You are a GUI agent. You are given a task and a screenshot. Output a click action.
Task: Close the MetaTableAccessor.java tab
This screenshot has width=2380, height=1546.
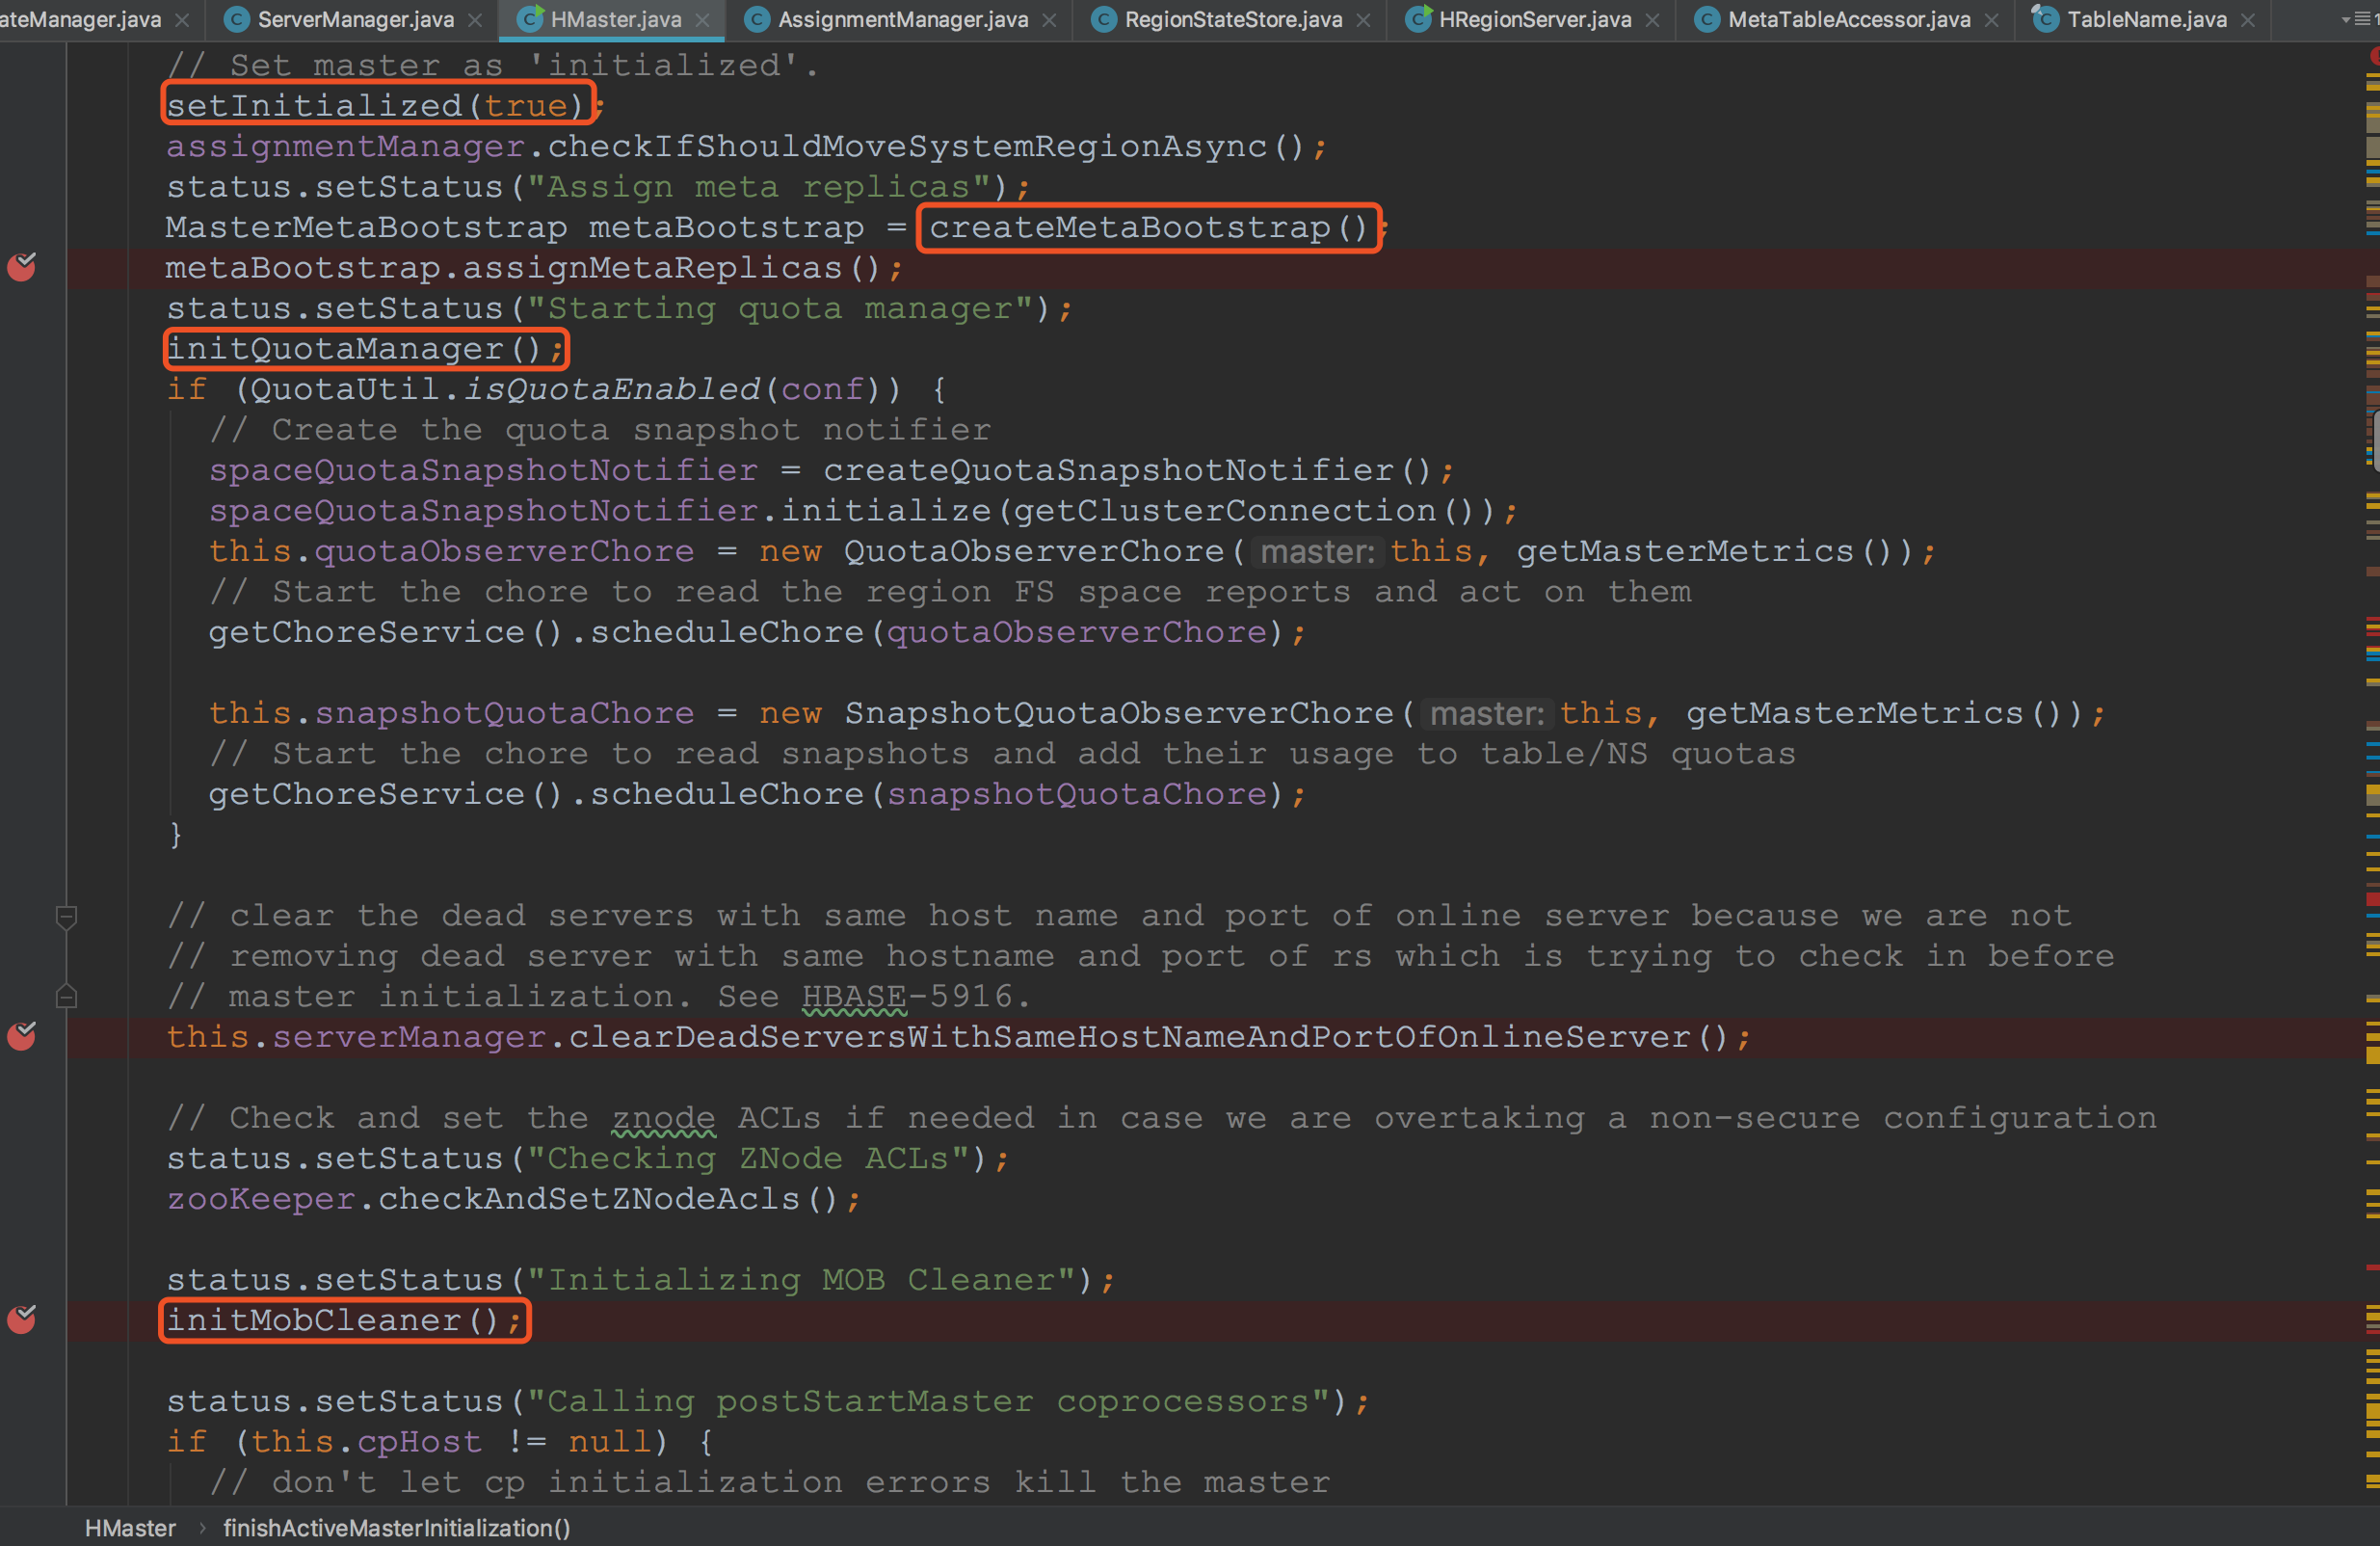click(x=1991, y=20)
